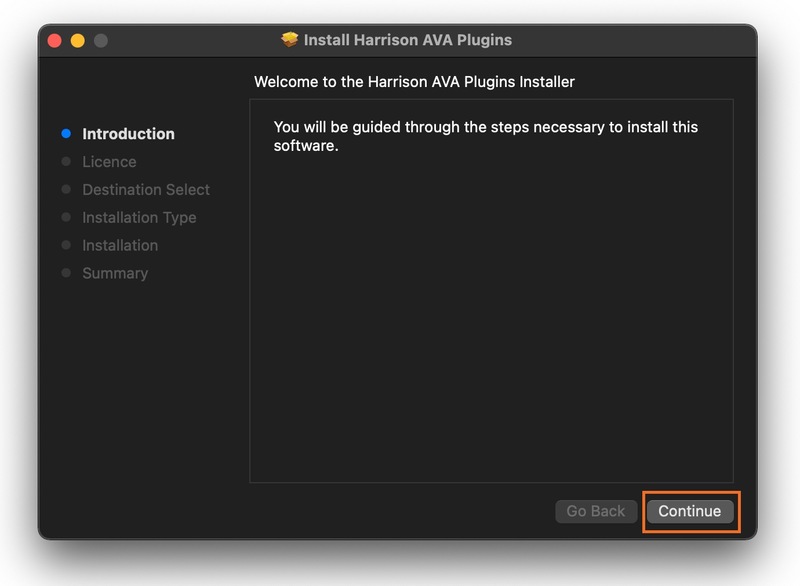Click the bullet beside Summary
Image resolution: width=800 pixels, height=586 pixels.
[66, 273]
